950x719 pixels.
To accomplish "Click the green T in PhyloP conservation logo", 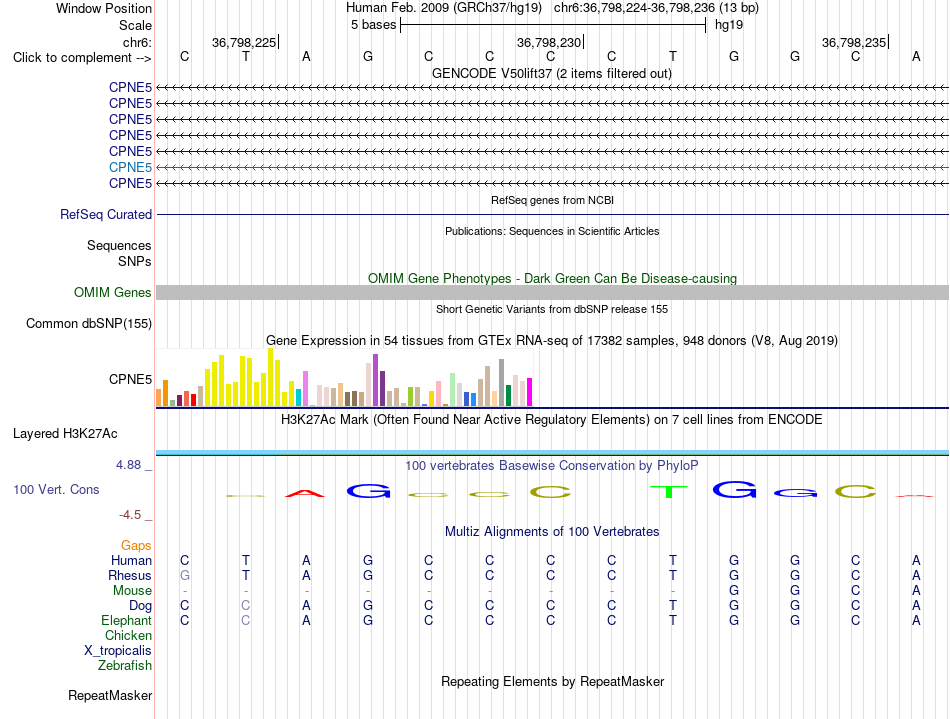I will [x=669, y=491].
